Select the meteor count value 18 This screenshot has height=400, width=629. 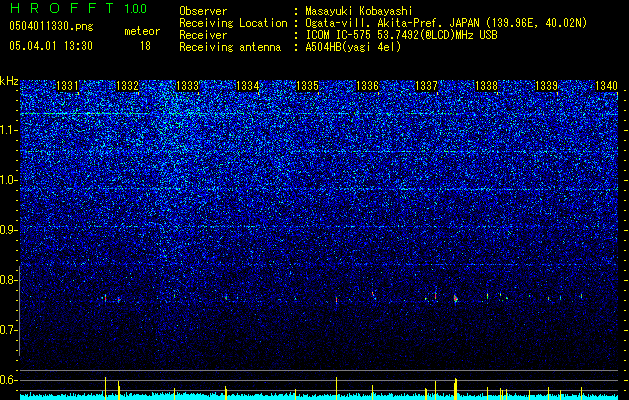[145, 46]
